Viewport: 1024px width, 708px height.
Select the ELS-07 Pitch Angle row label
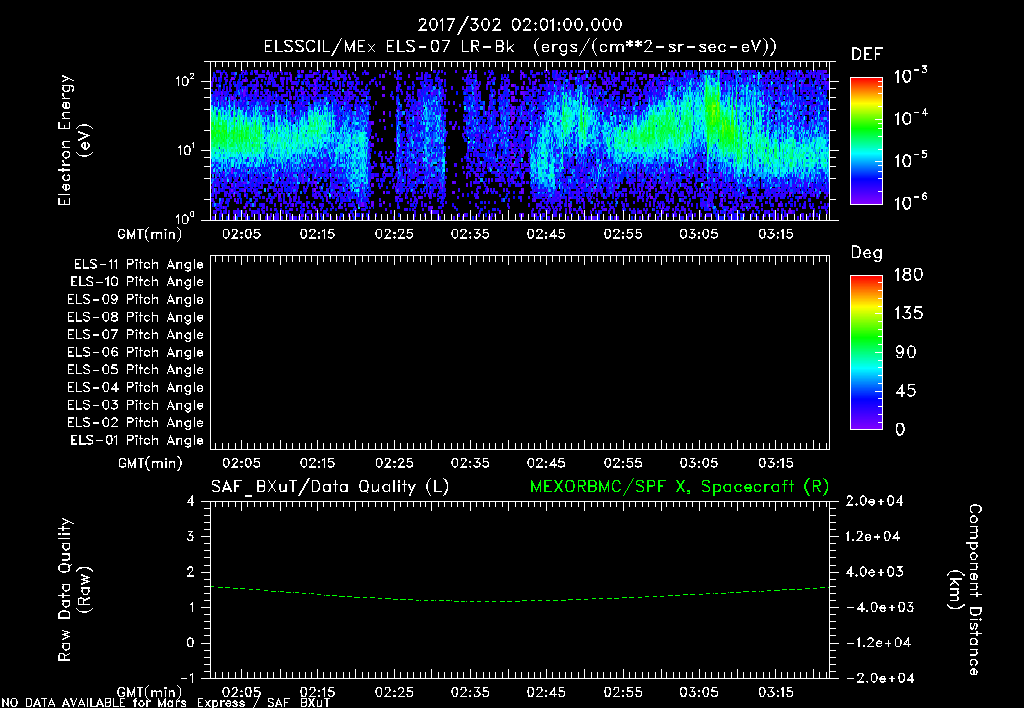[x=136, y=335]
